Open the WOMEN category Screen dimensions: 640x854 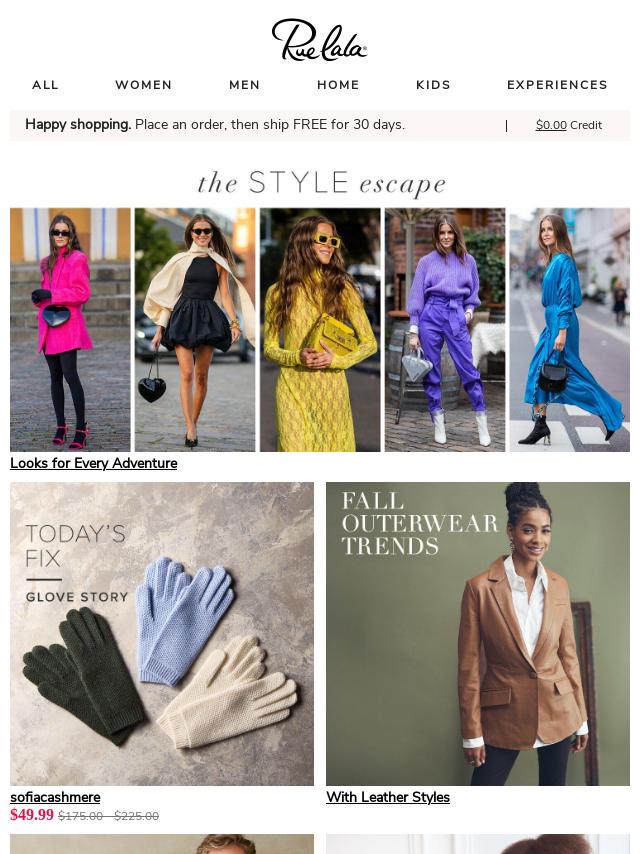144,85
